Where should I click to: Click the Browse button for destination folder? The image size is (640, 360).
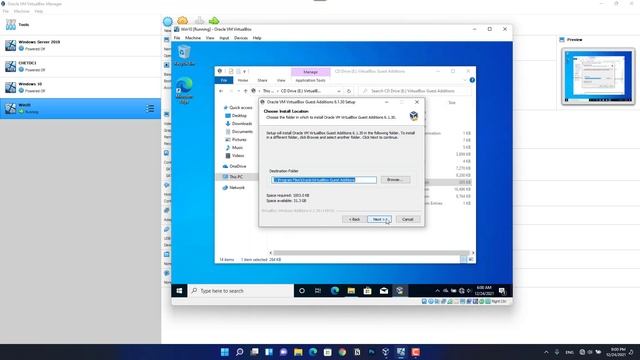(395, 180)
